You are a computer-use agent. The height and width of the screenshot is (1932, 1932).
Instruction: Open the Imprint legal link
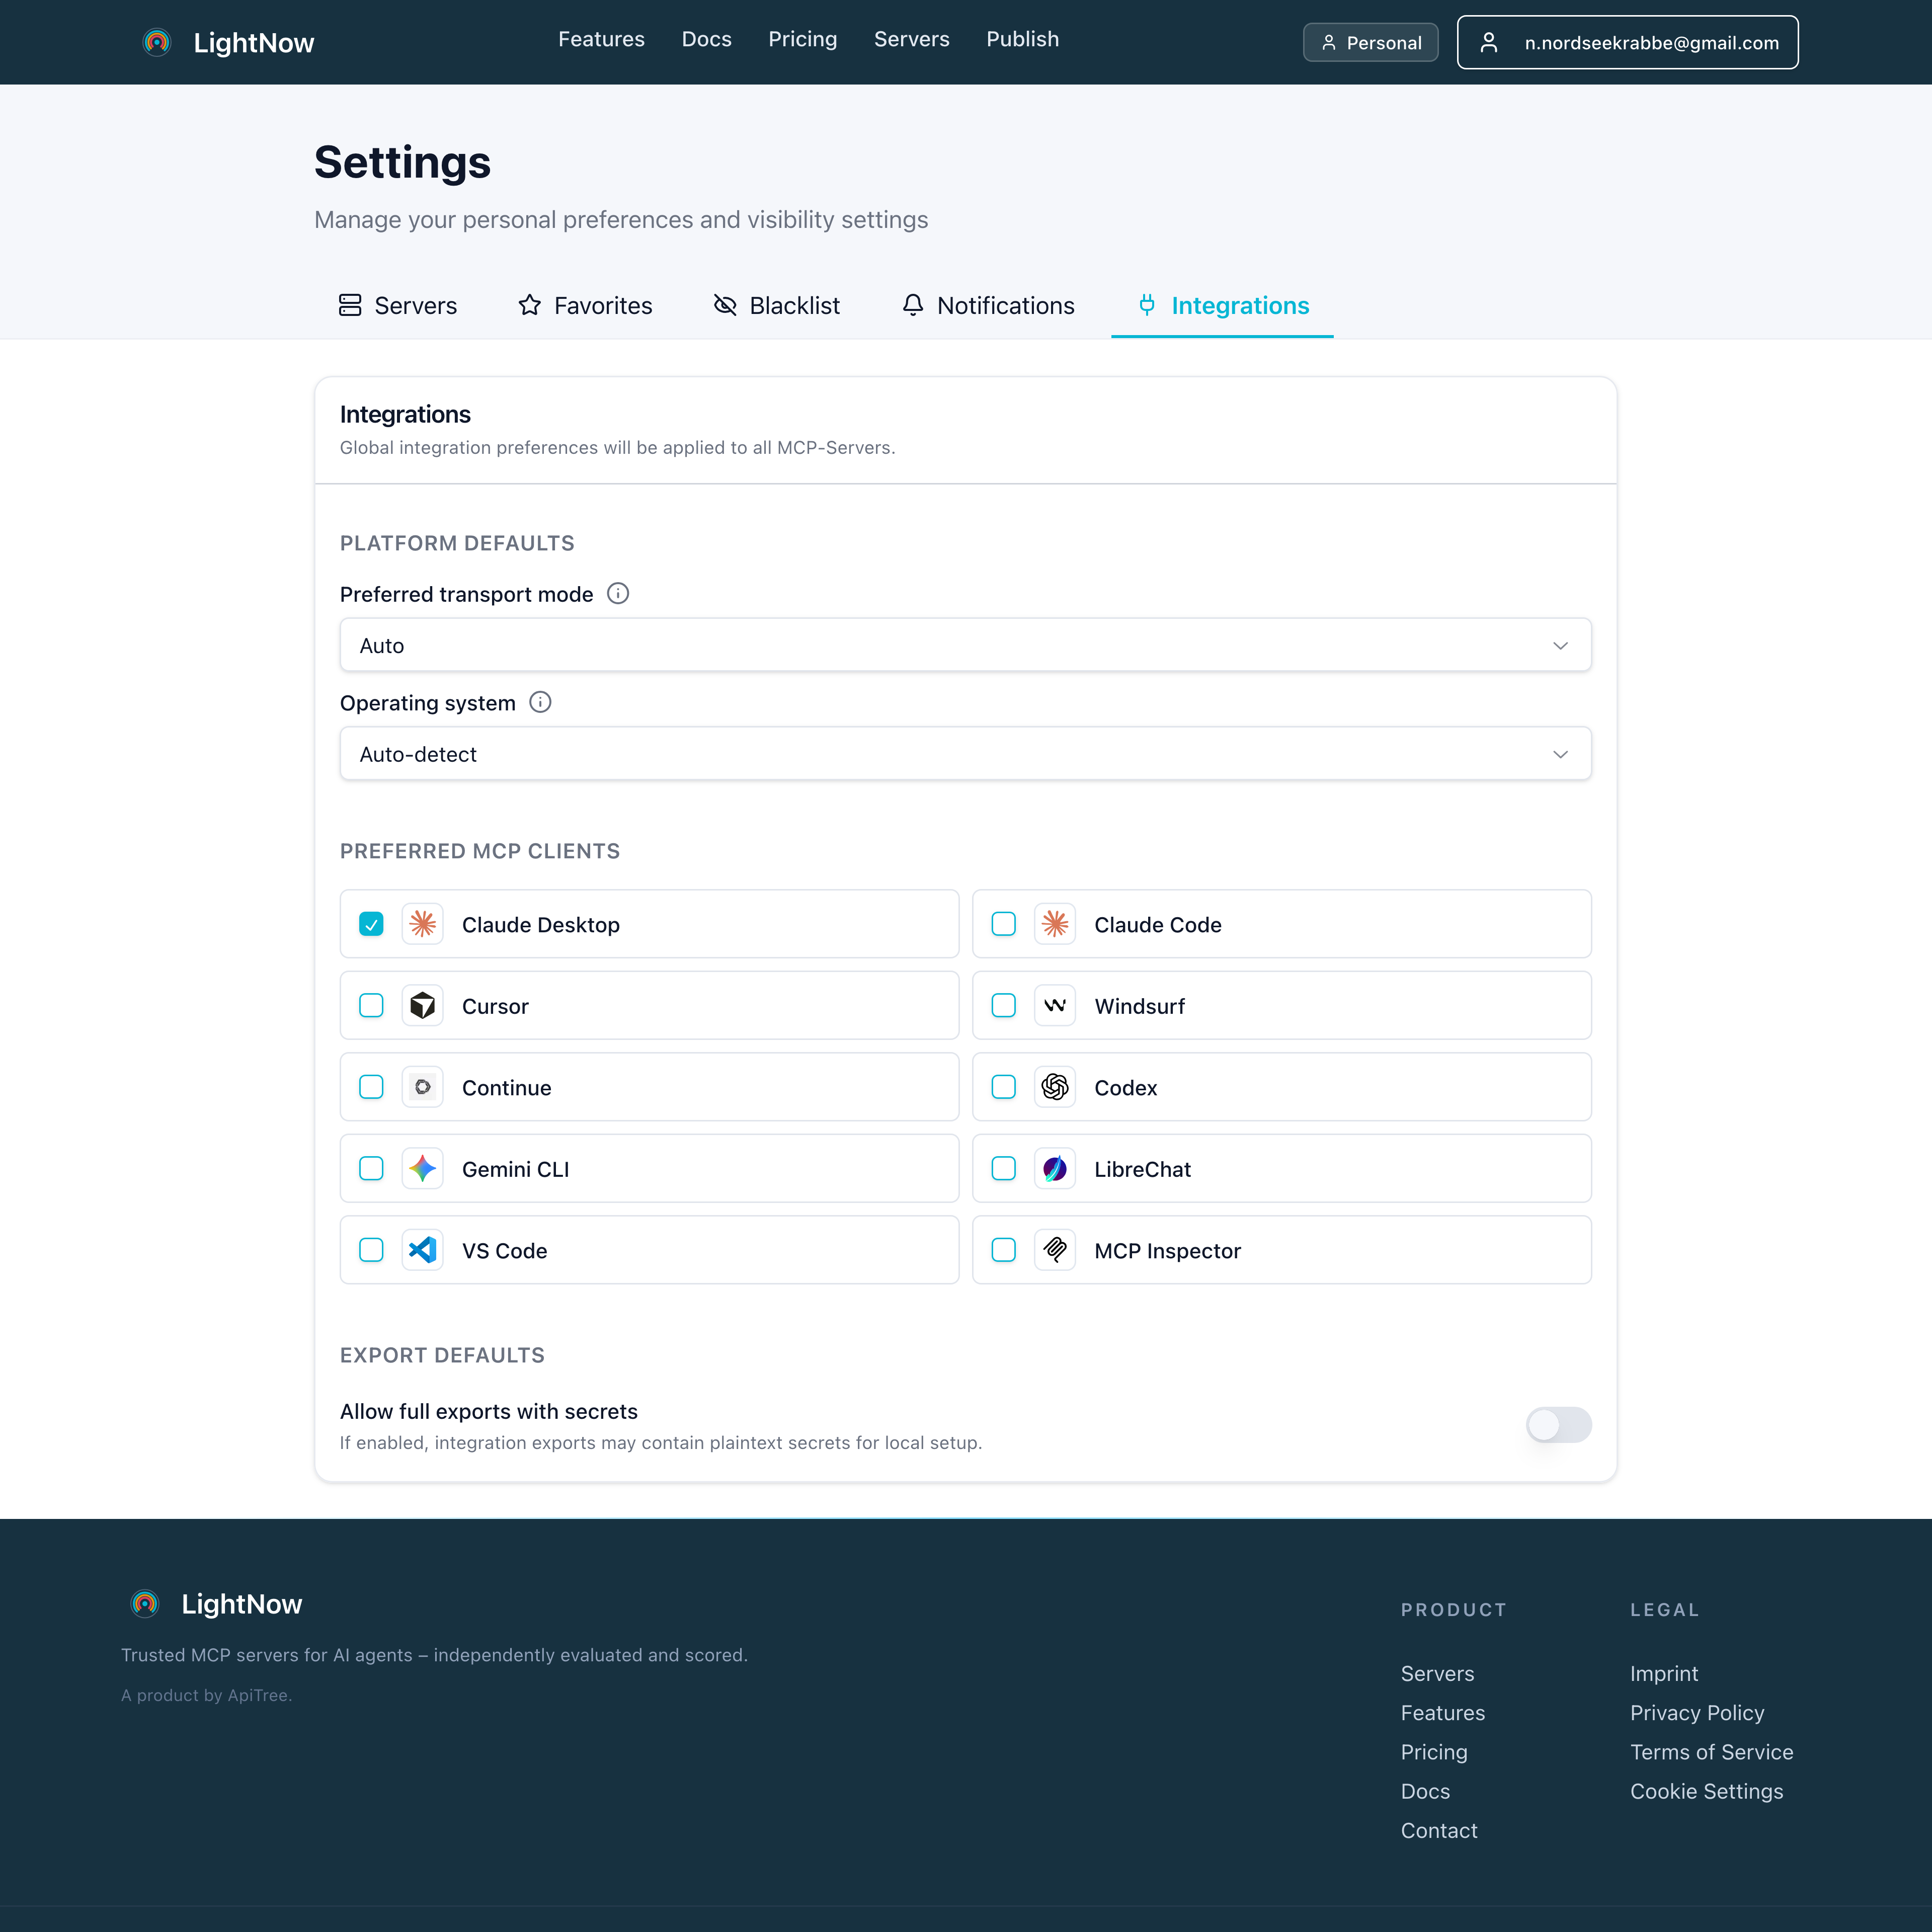click(1664, 1673)
